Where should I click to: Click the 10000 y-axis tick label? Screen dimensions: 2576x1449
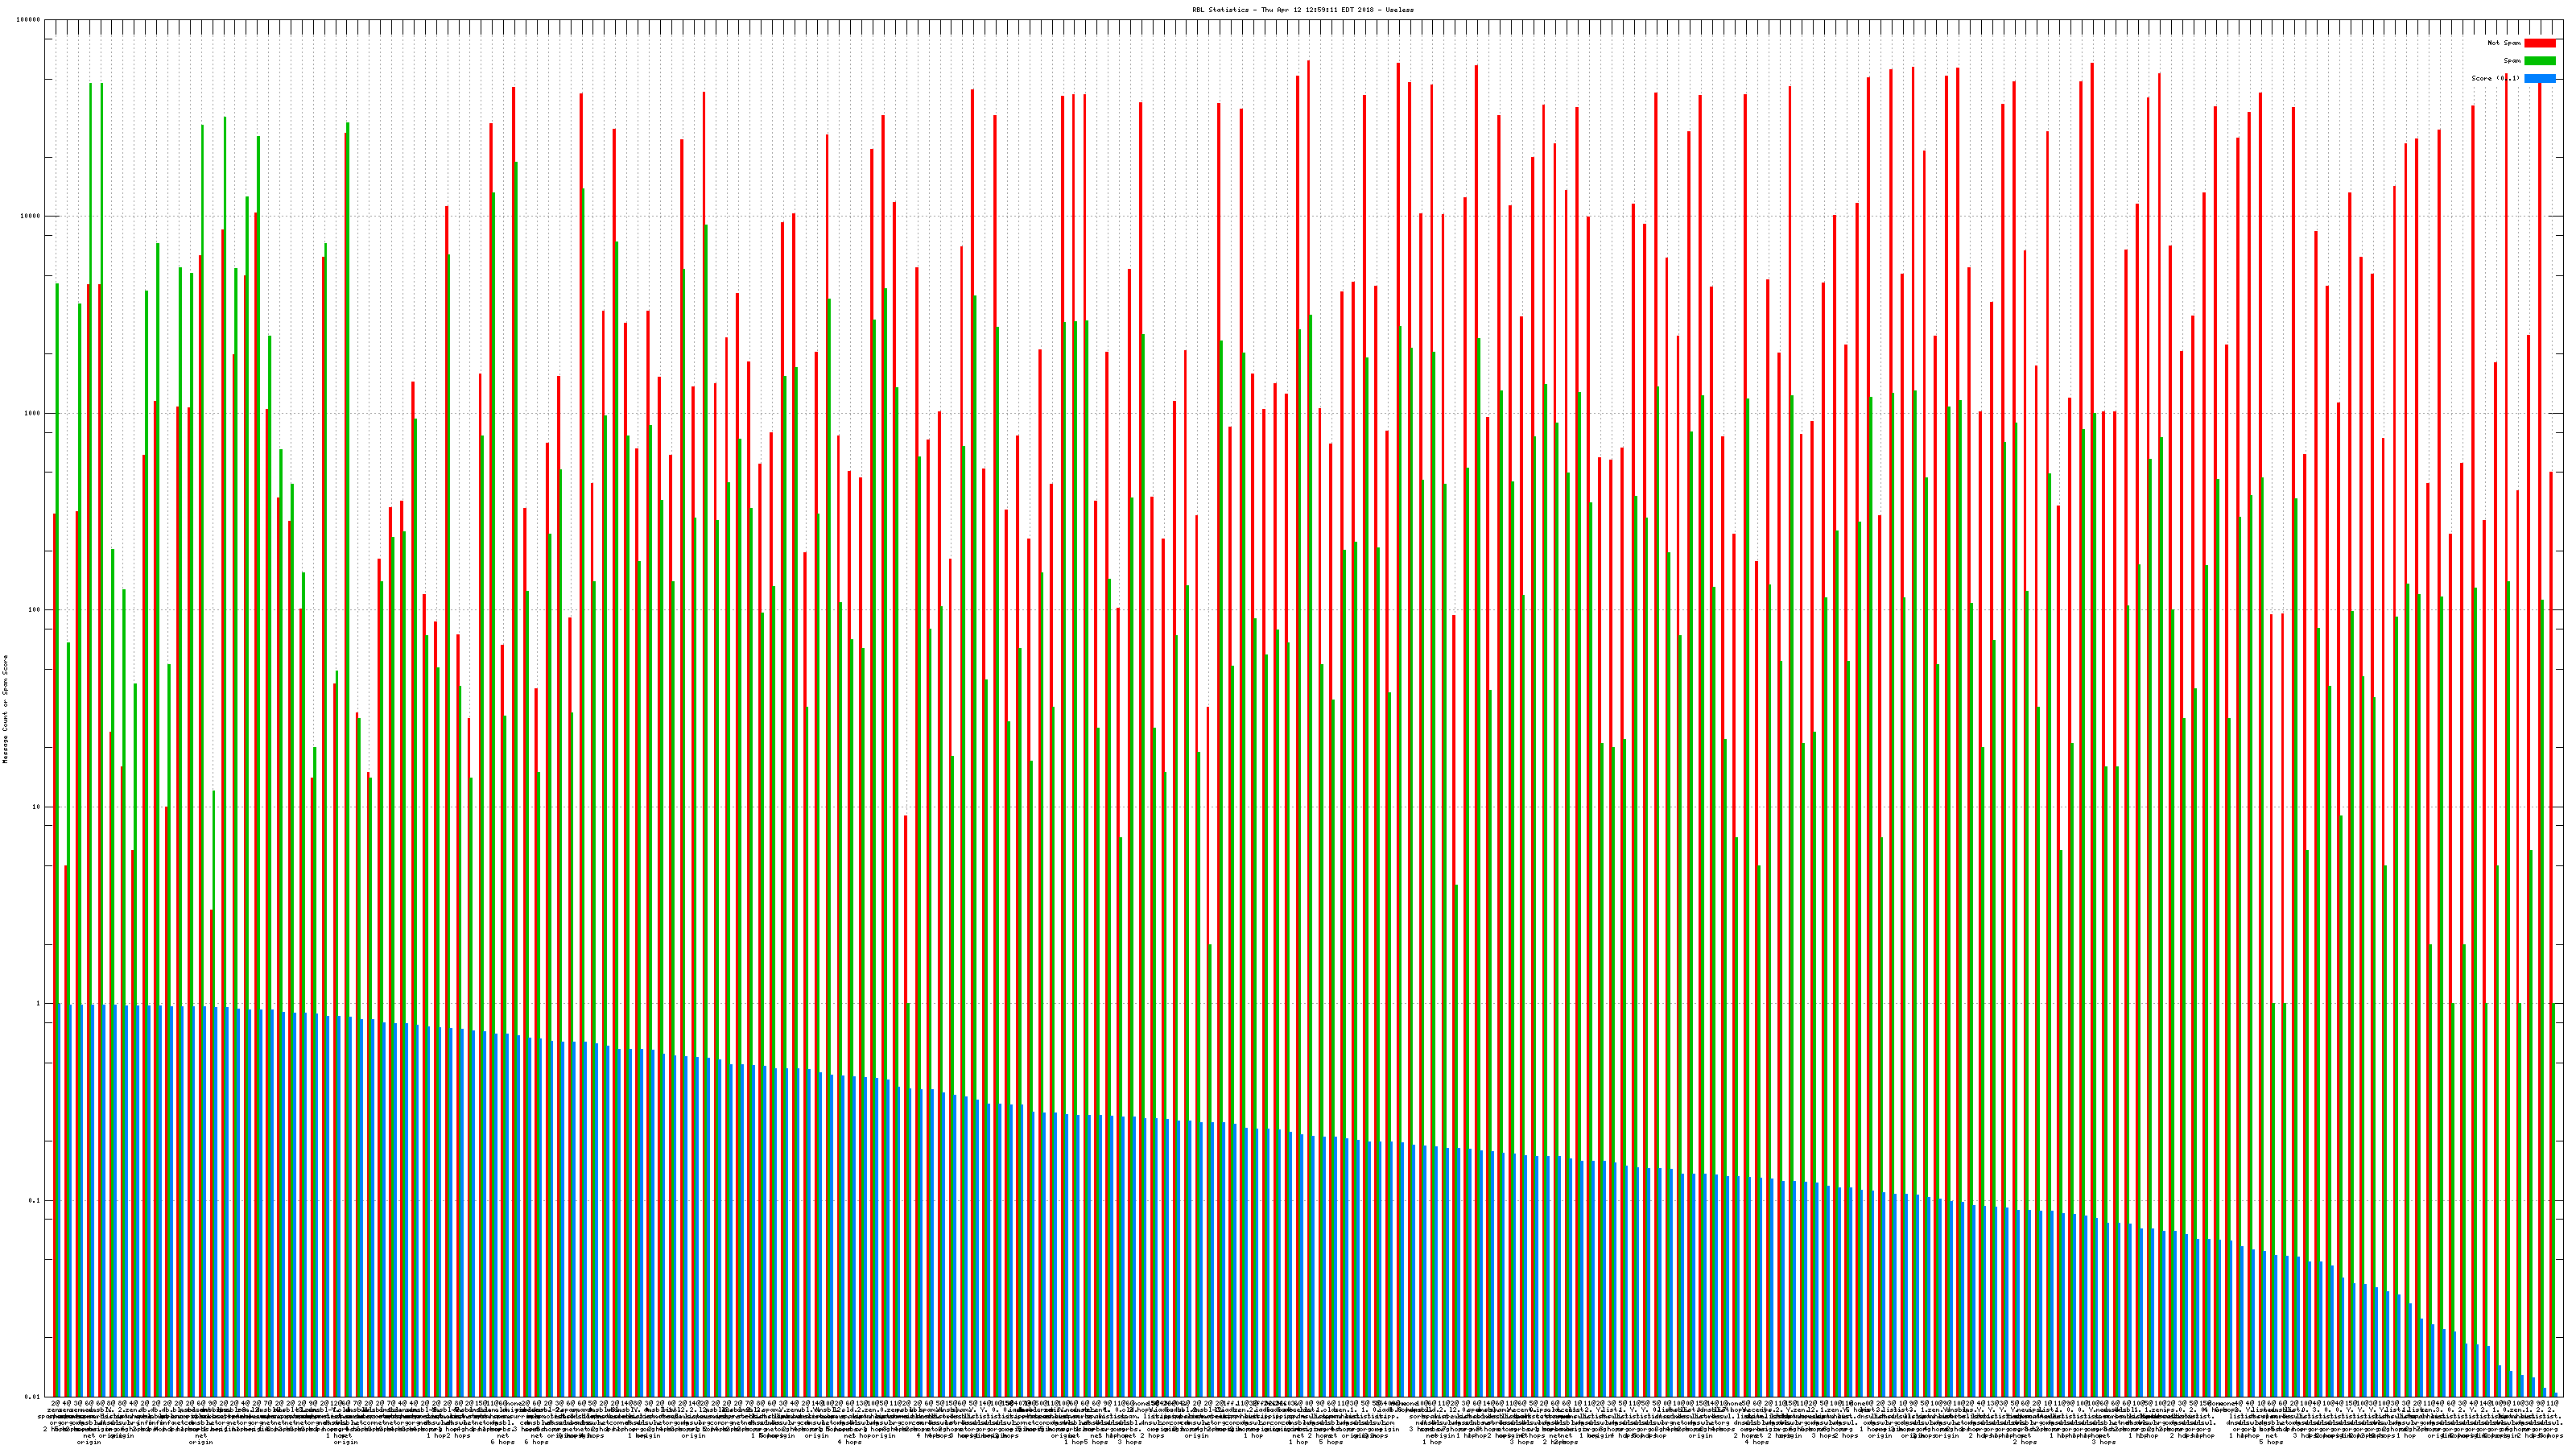(x=31, y=217)
